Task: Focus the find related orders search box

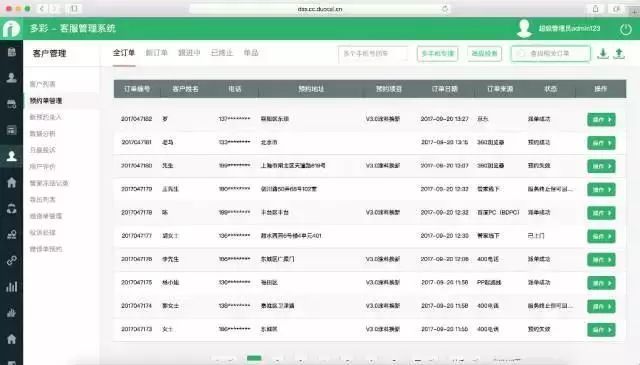Action: [551, 53]
